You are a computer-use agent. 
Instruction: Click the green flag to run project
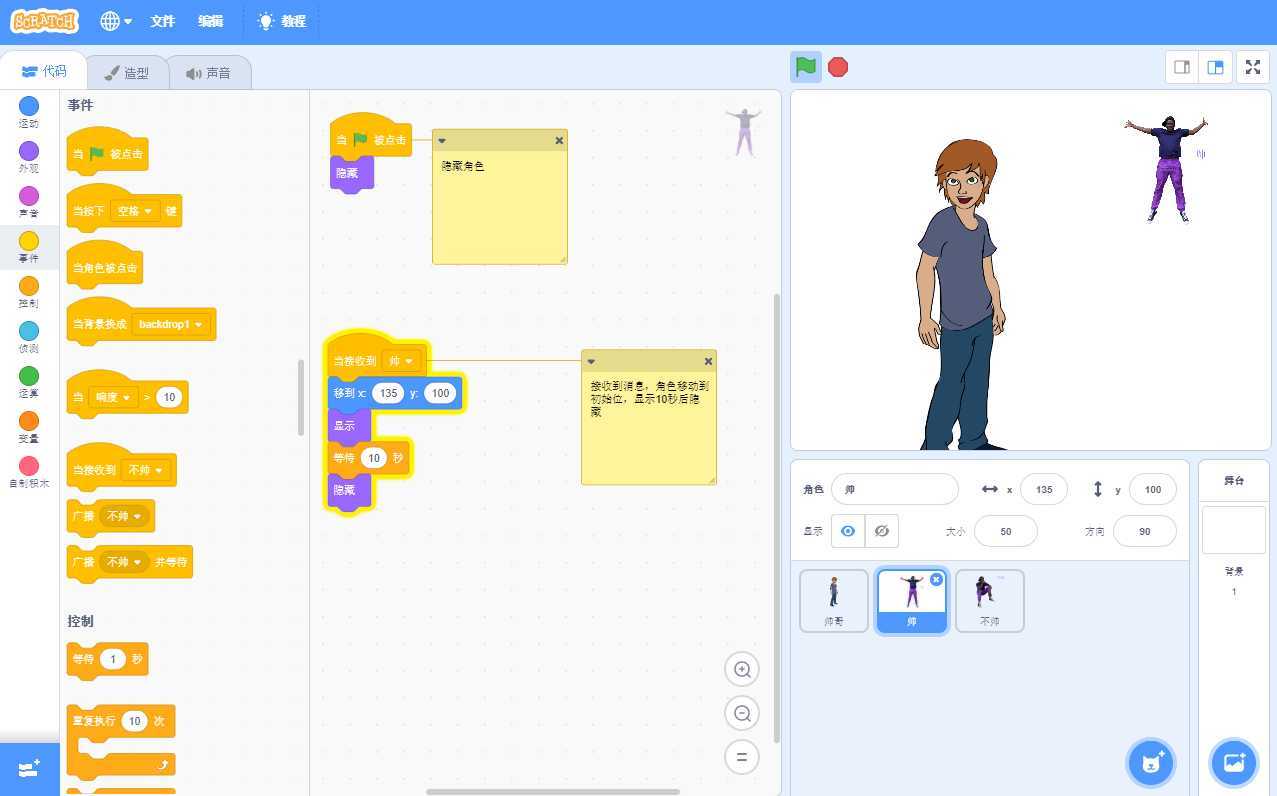(x=806, y=67)
